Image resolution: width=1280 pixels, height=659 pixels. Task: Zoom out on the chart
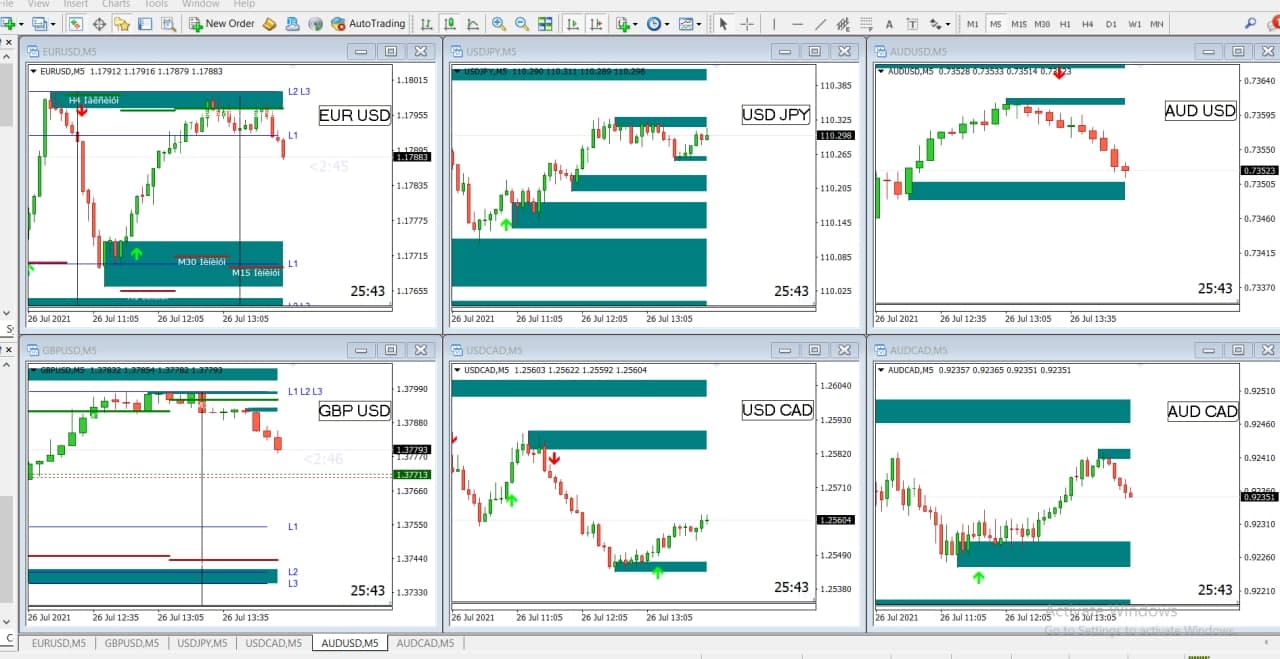521,23
